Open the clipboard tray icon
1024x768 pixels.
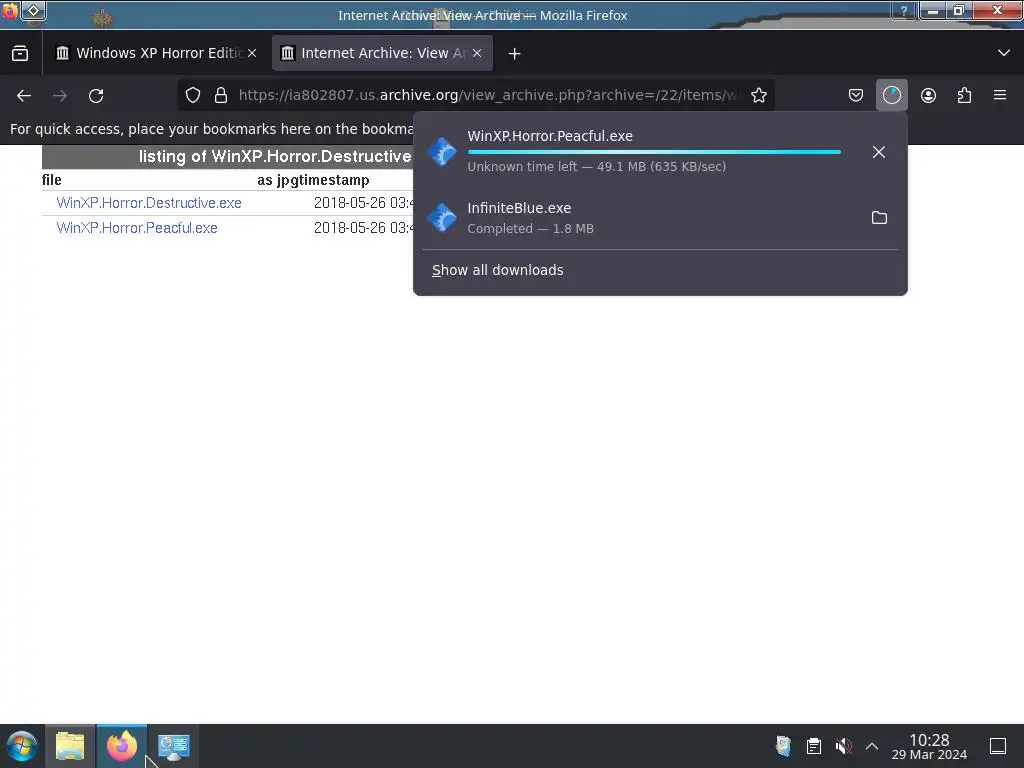tap(814, 746)
